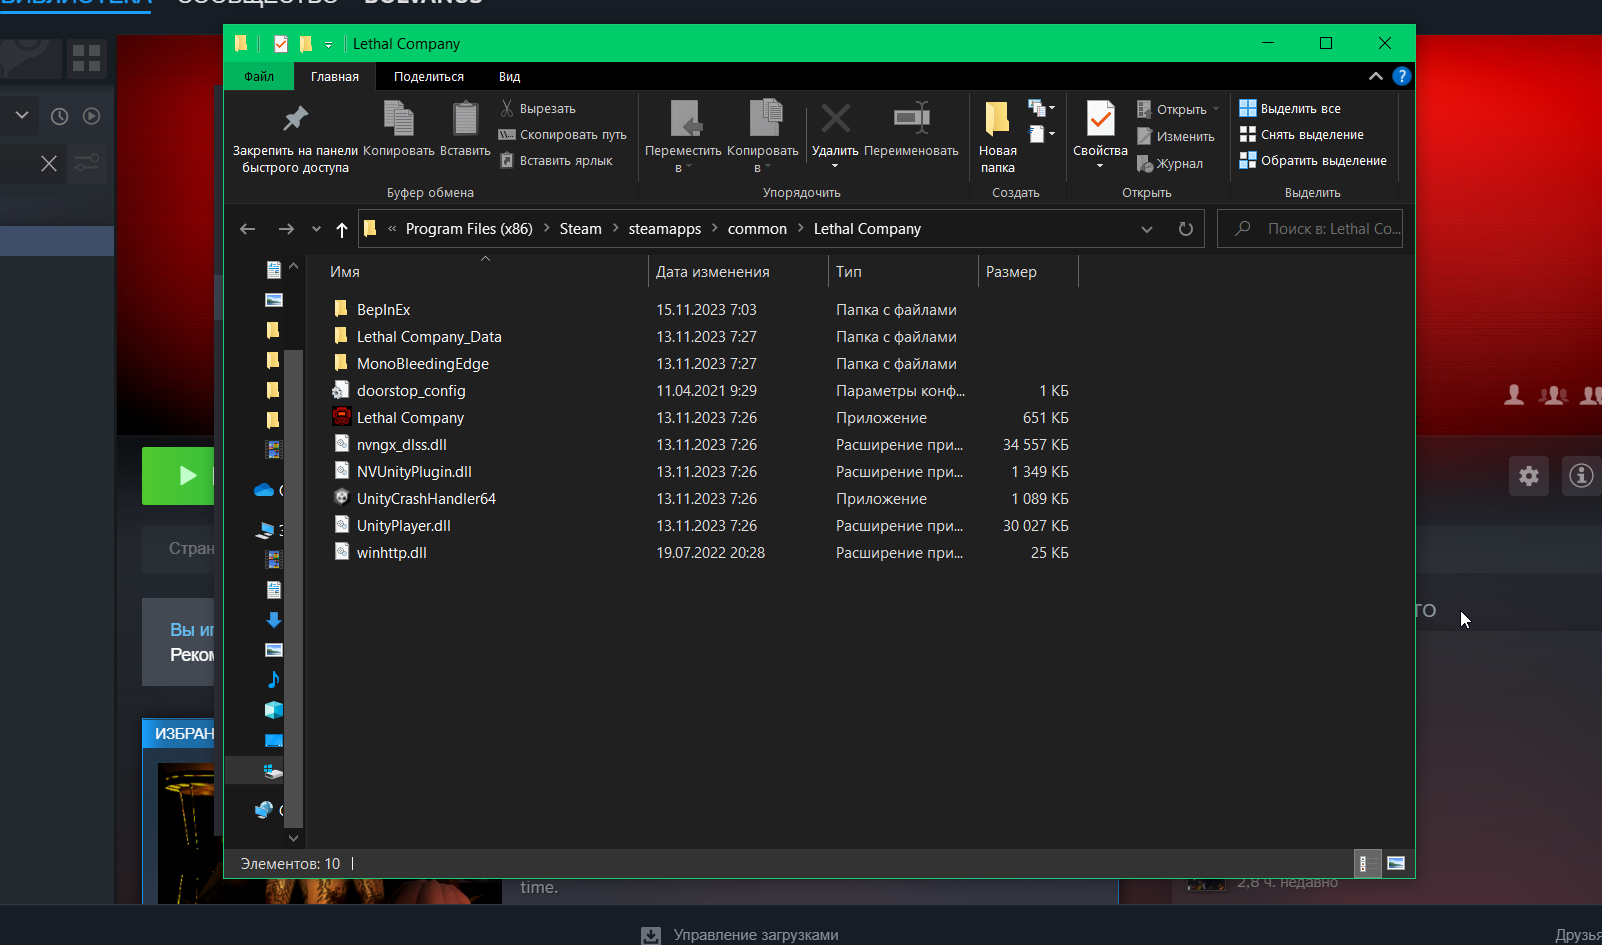The image size is (1602, 945).
Task: Open the 3D Objects cube in navigation pane
Action: click(273, 710)
